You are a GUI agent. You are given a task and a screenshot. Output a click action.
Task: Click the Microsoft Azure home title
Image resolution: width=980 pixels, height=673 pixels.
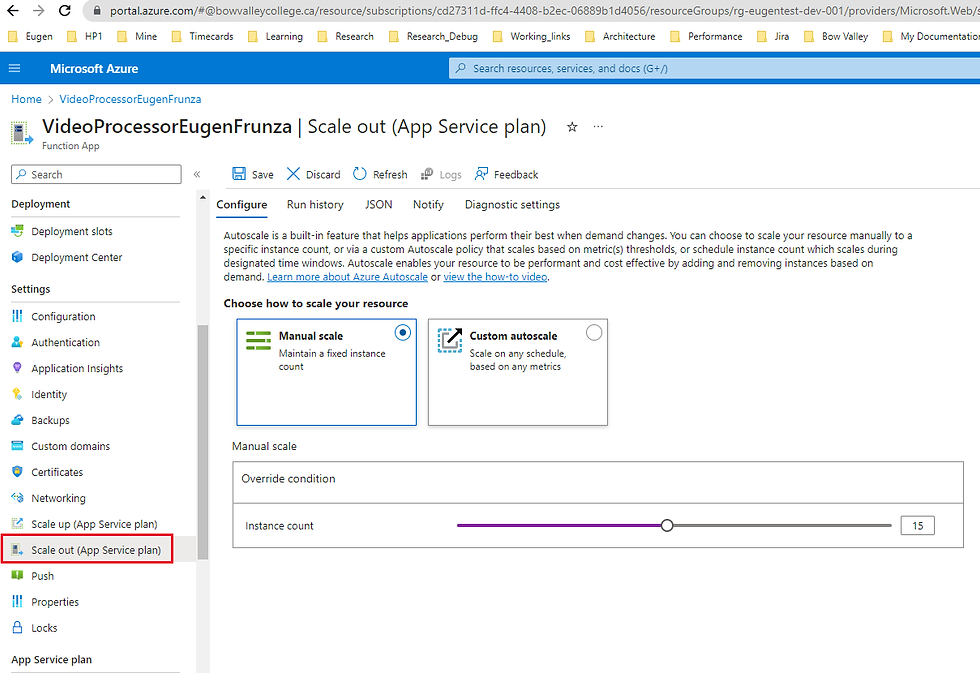point(94,68)
